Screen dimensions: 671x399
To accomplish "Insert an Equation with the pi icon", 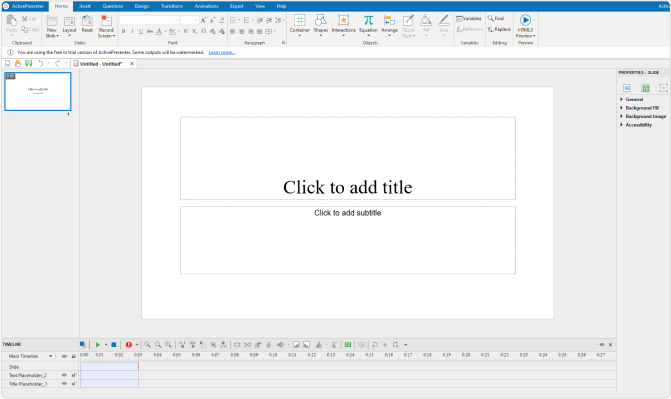I will [368, 20].
